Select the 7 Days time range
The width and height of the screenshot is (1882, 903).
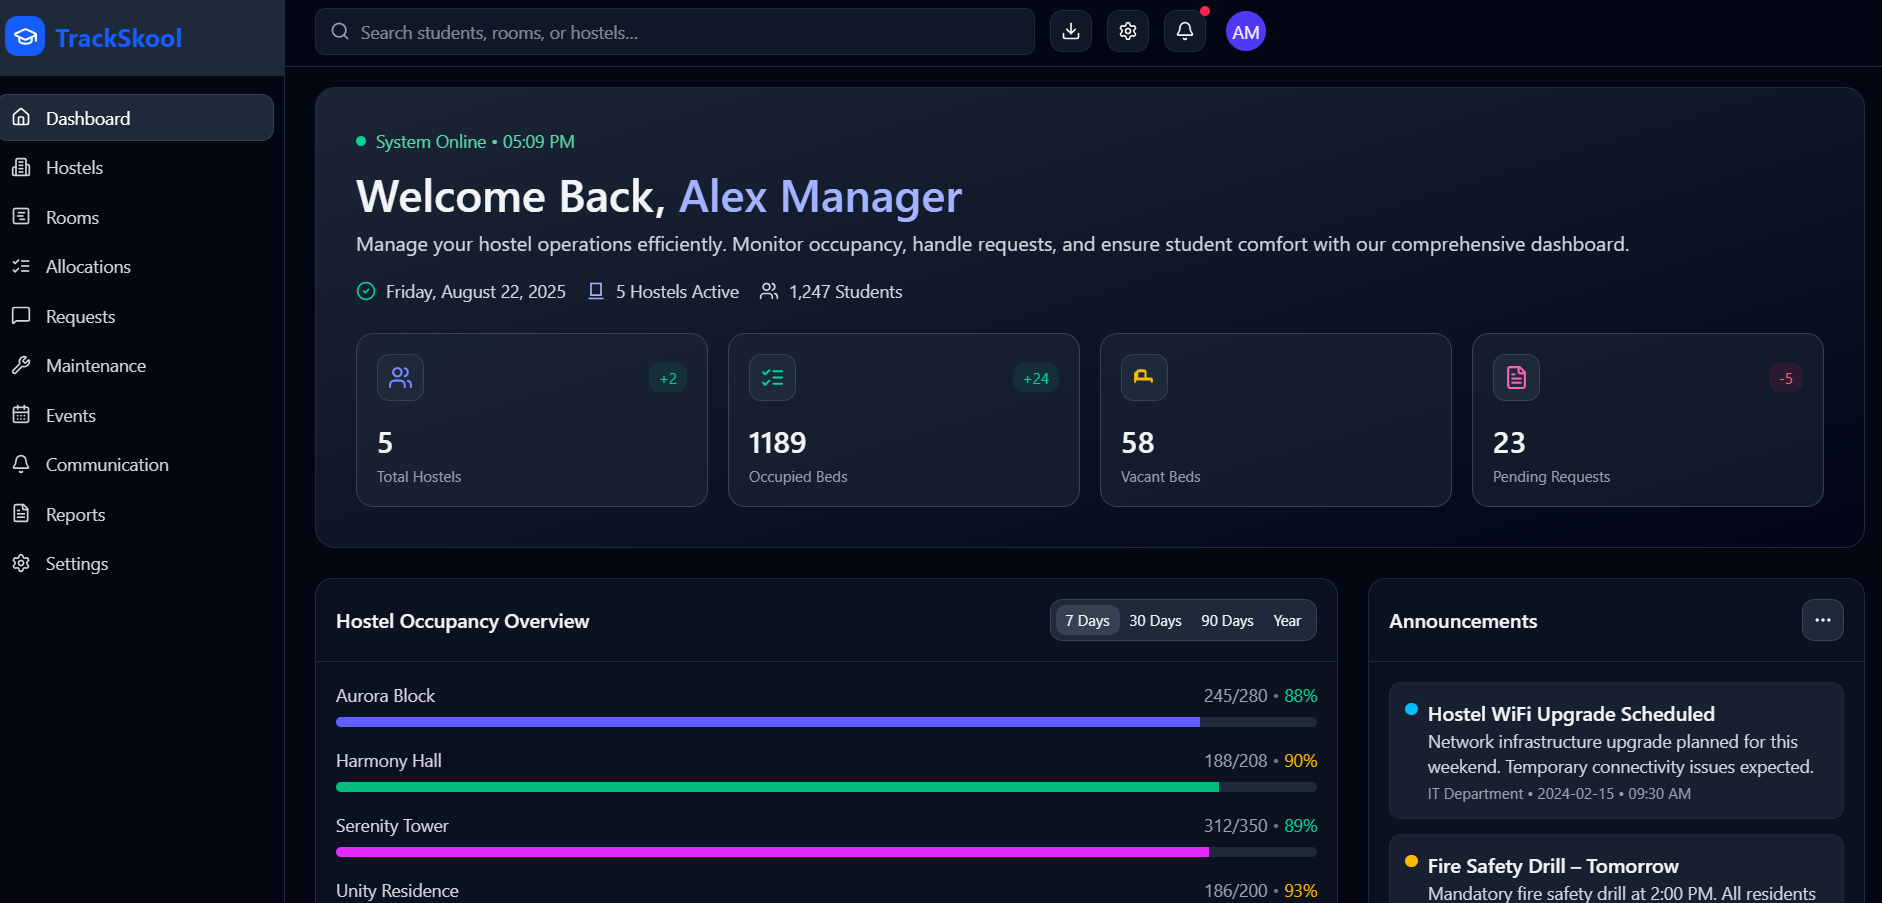point(1086,620)
